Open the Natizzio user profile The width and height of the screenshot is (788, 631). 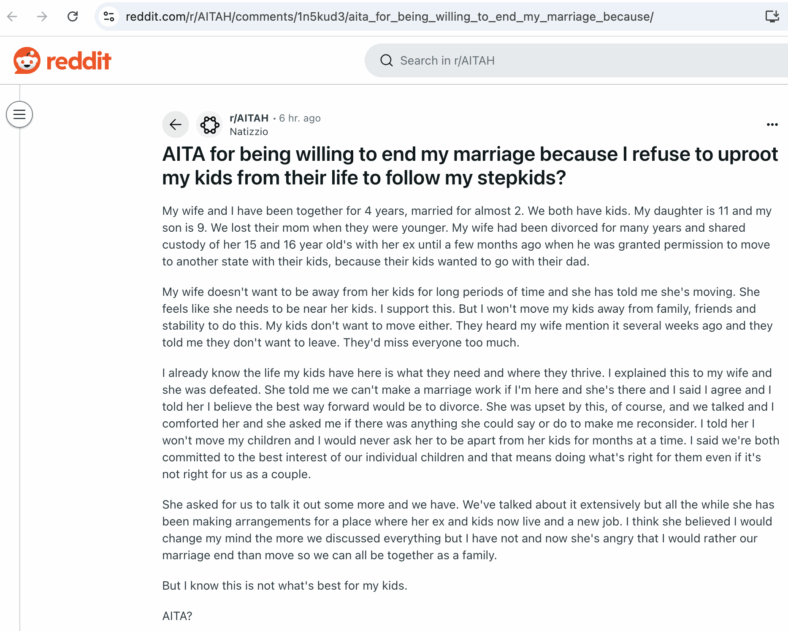(249, 132)
